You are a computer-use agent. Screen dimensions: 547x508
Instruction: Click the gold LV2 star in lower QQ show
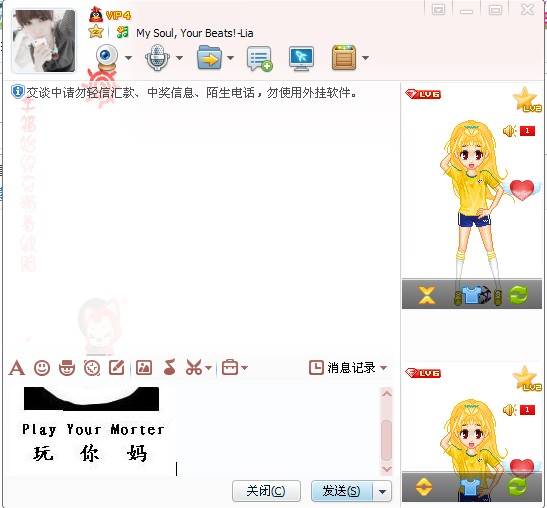(526, 379)
